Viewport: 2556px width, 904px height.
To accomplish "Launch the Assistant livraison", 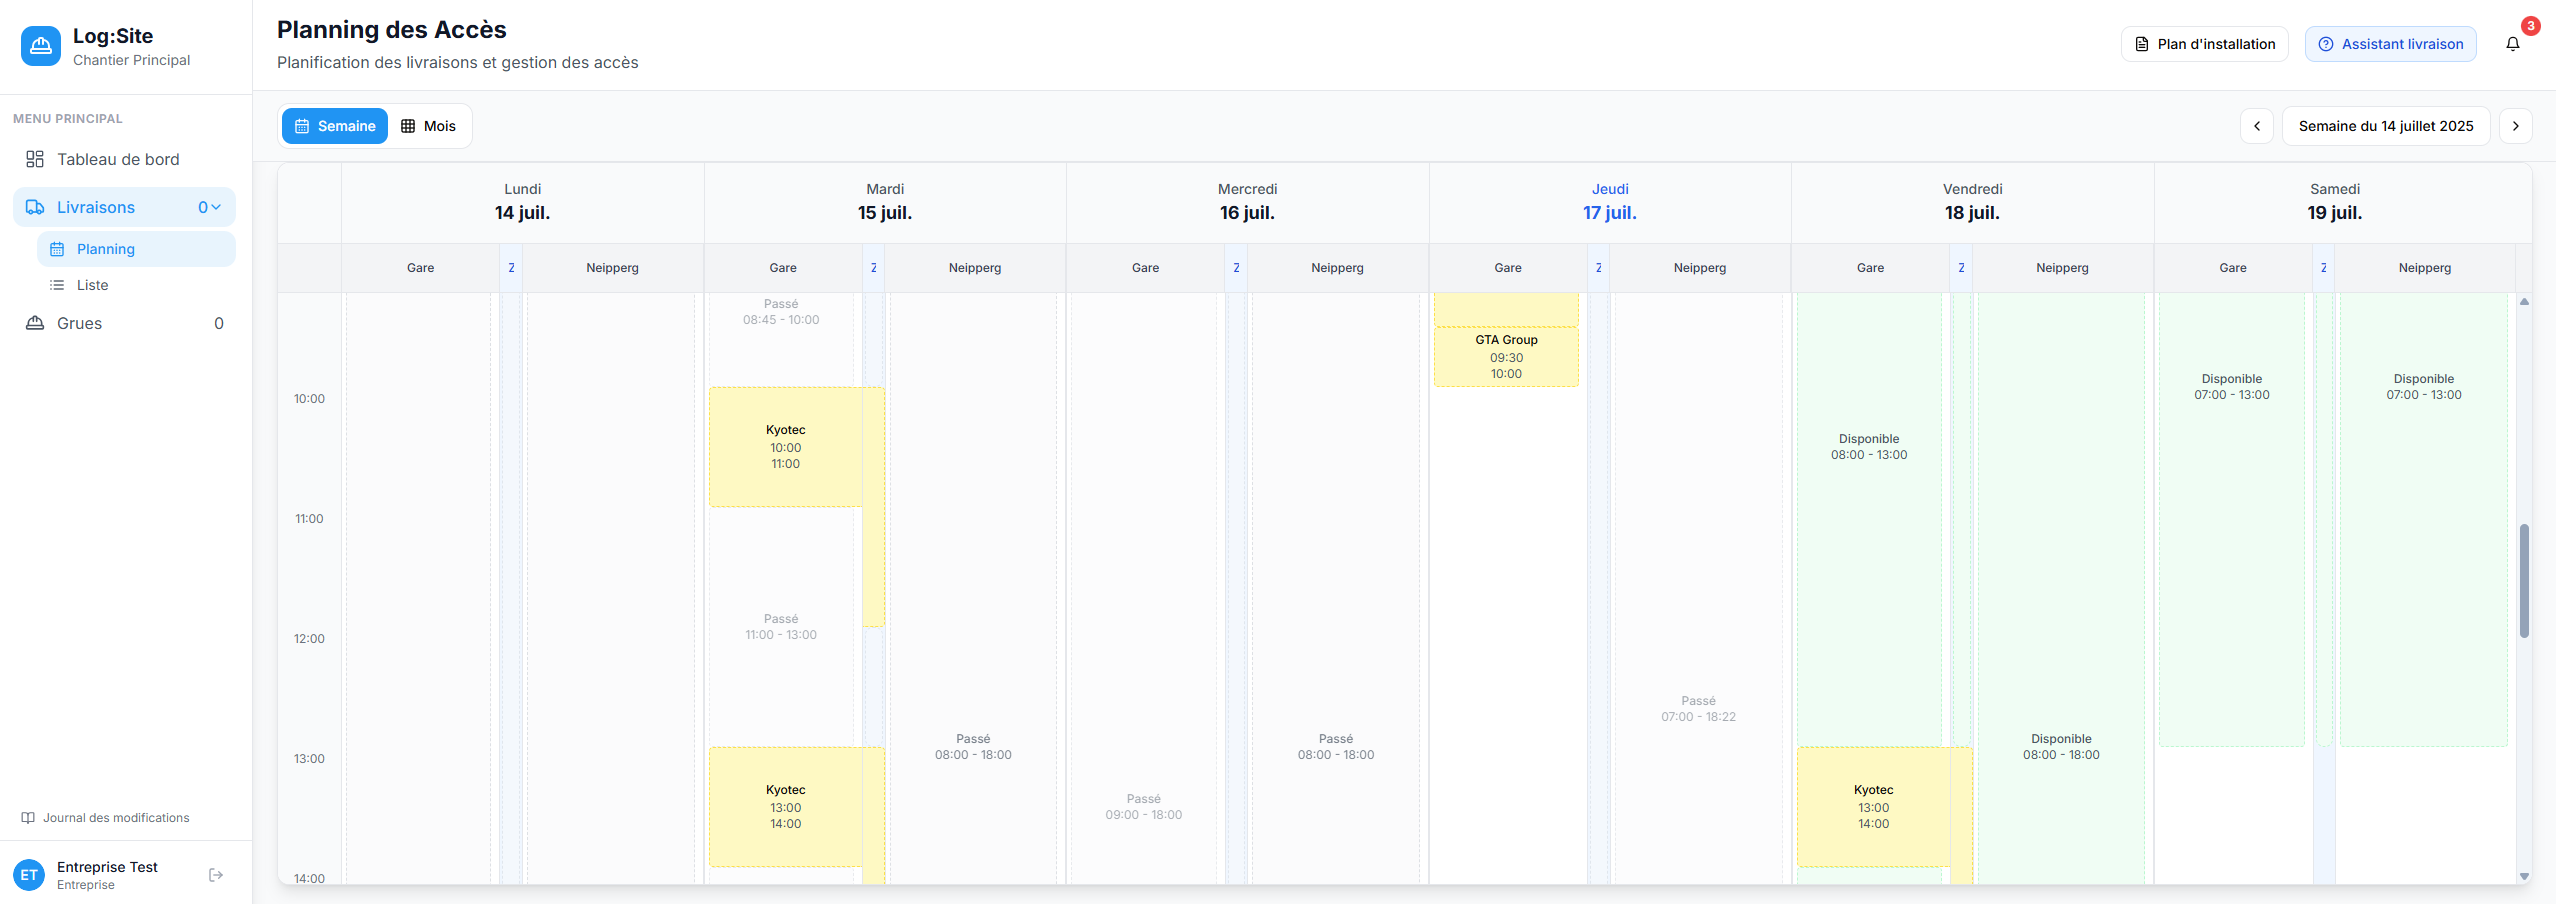I will click(x=2391, y=44).
